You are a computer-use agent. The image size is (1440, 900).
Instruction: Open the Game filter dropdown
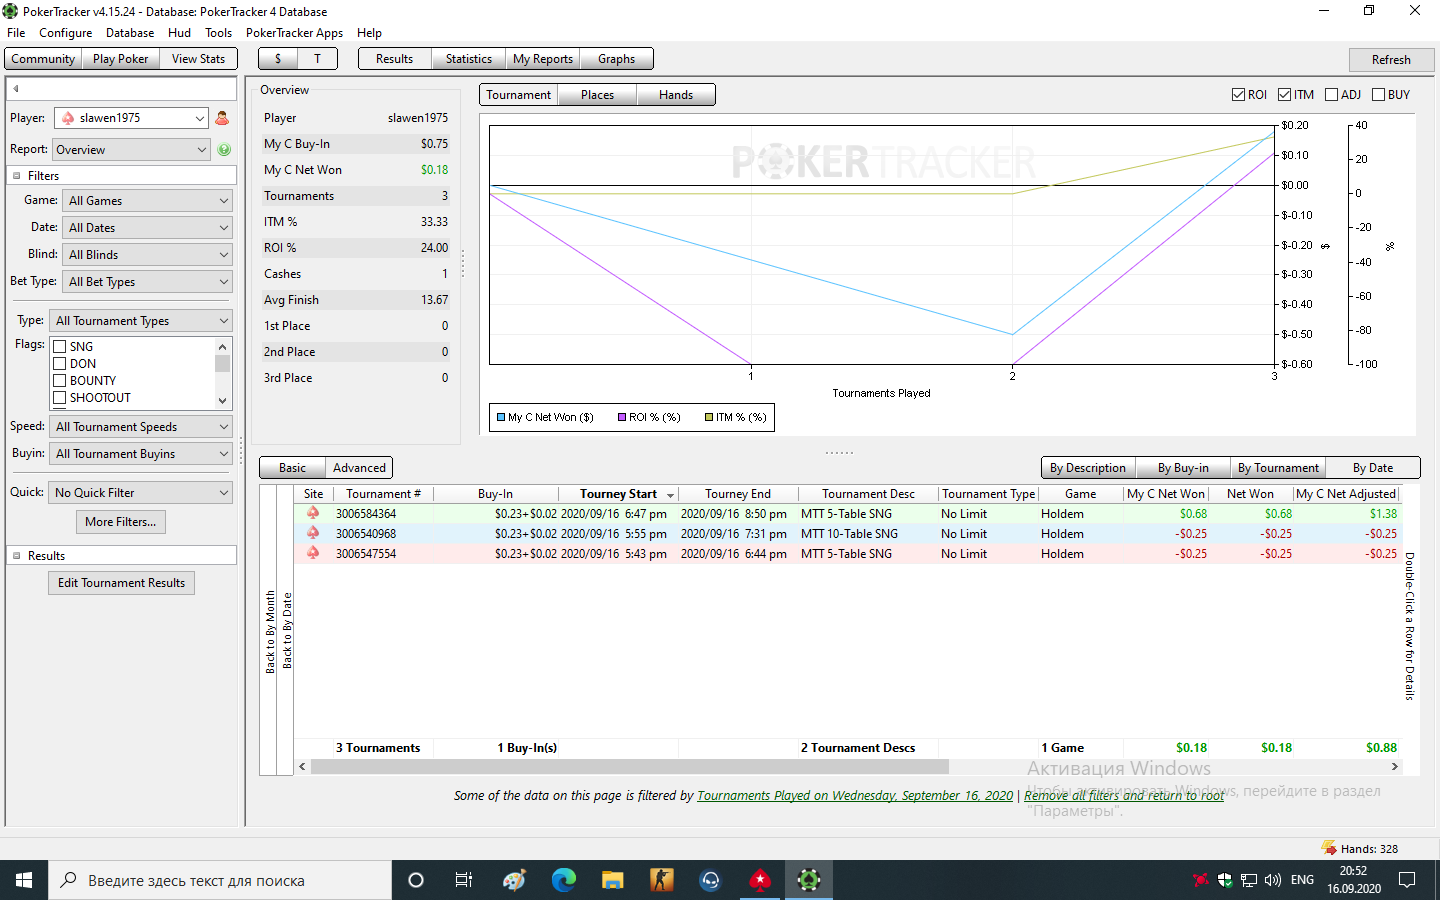pos(147,201)
